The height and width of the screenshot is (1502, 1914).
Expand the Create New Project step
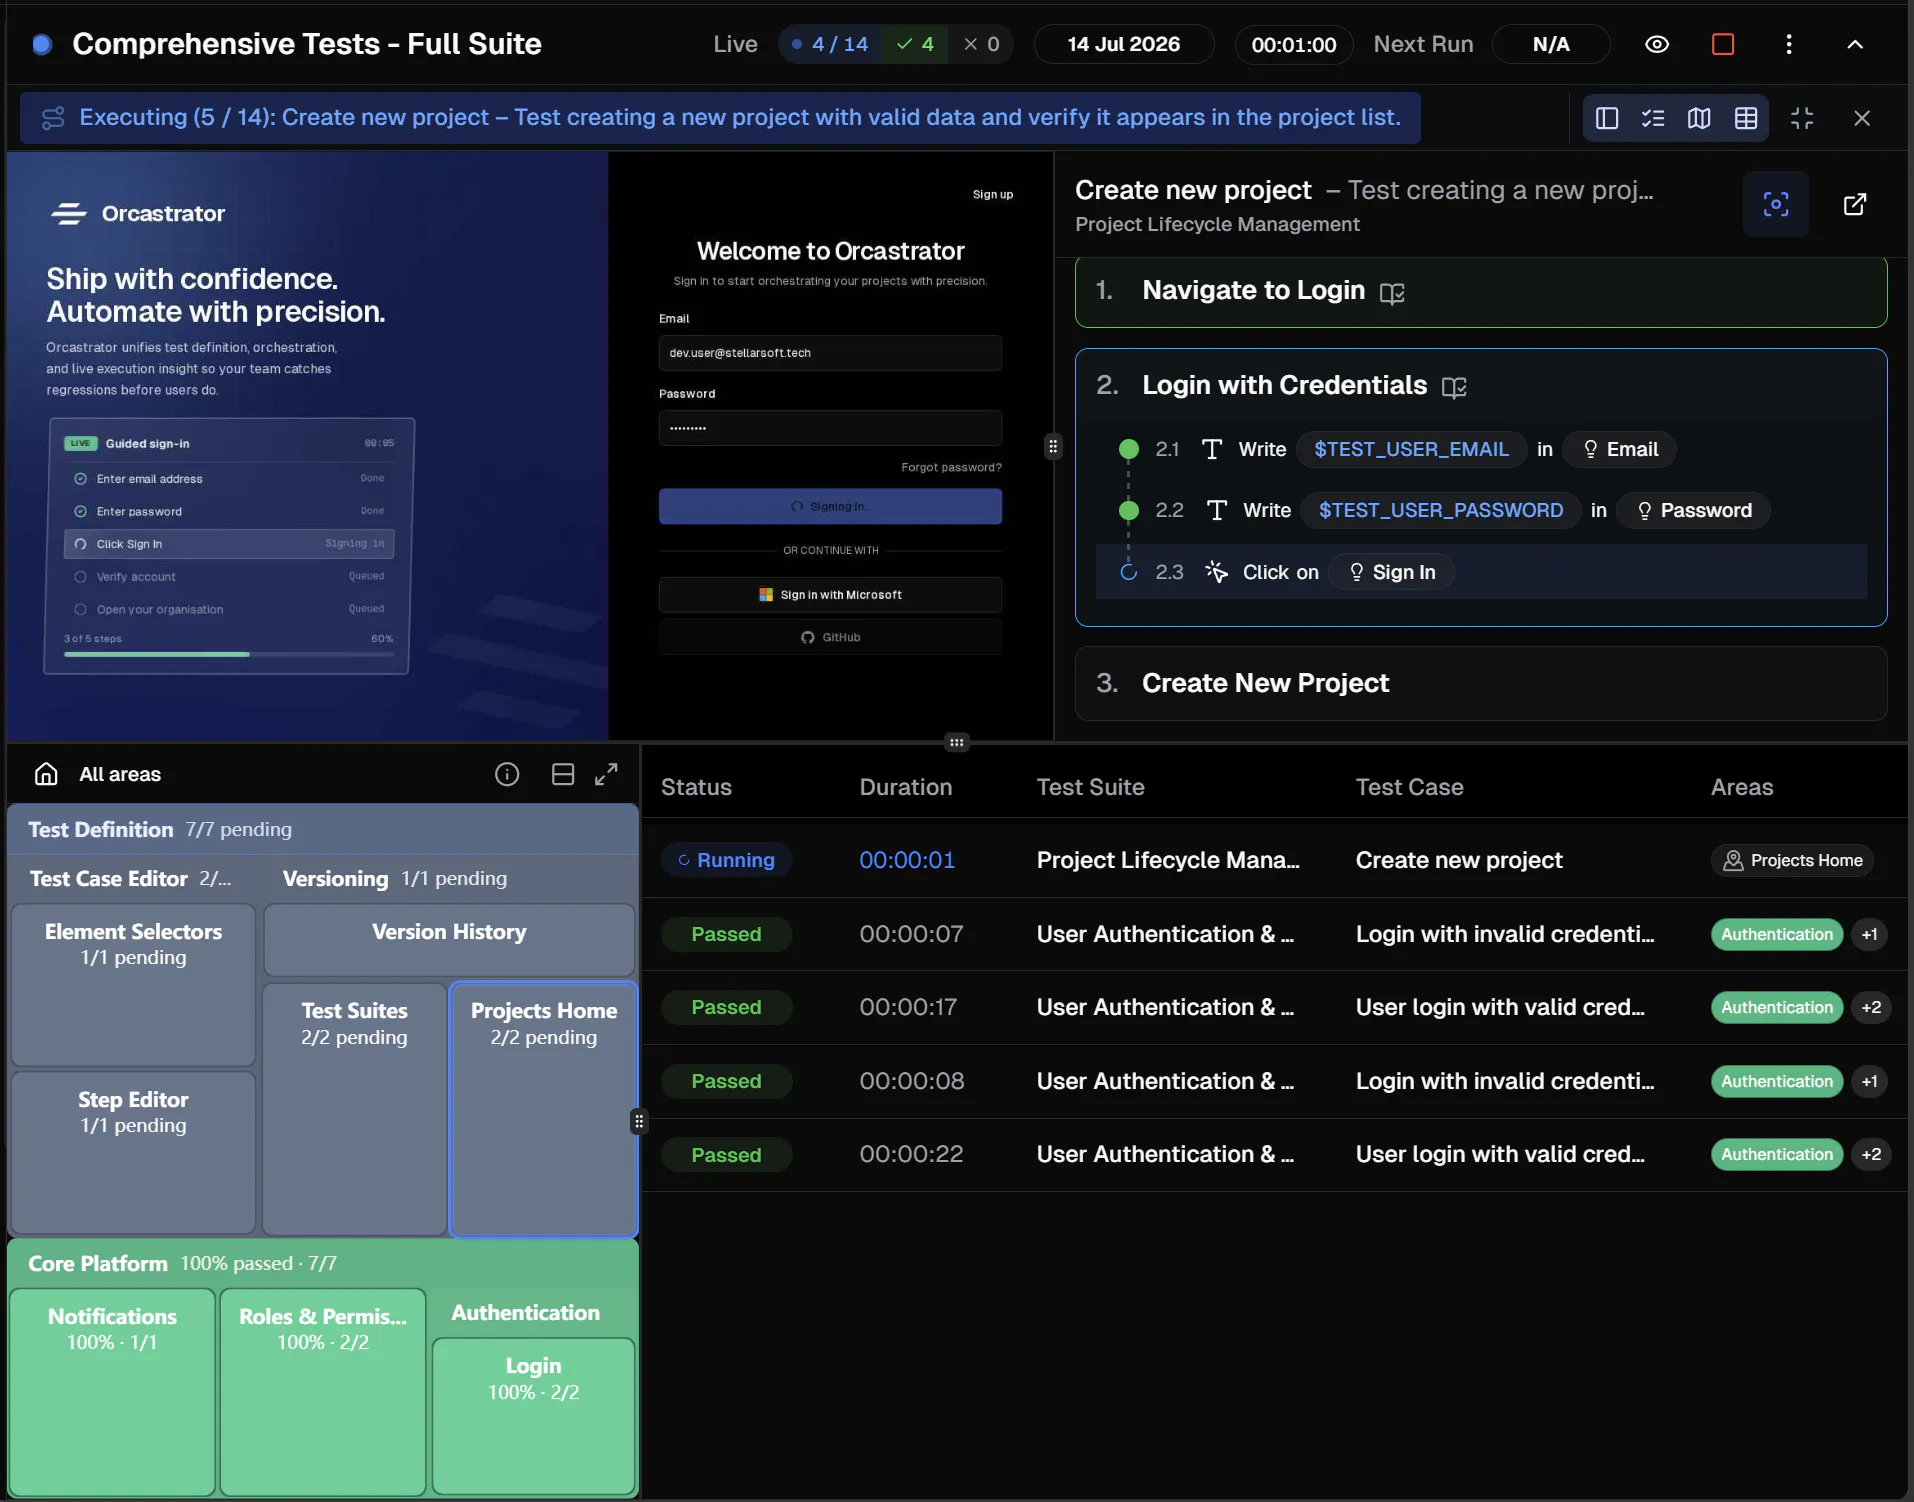pos(1481,683)
